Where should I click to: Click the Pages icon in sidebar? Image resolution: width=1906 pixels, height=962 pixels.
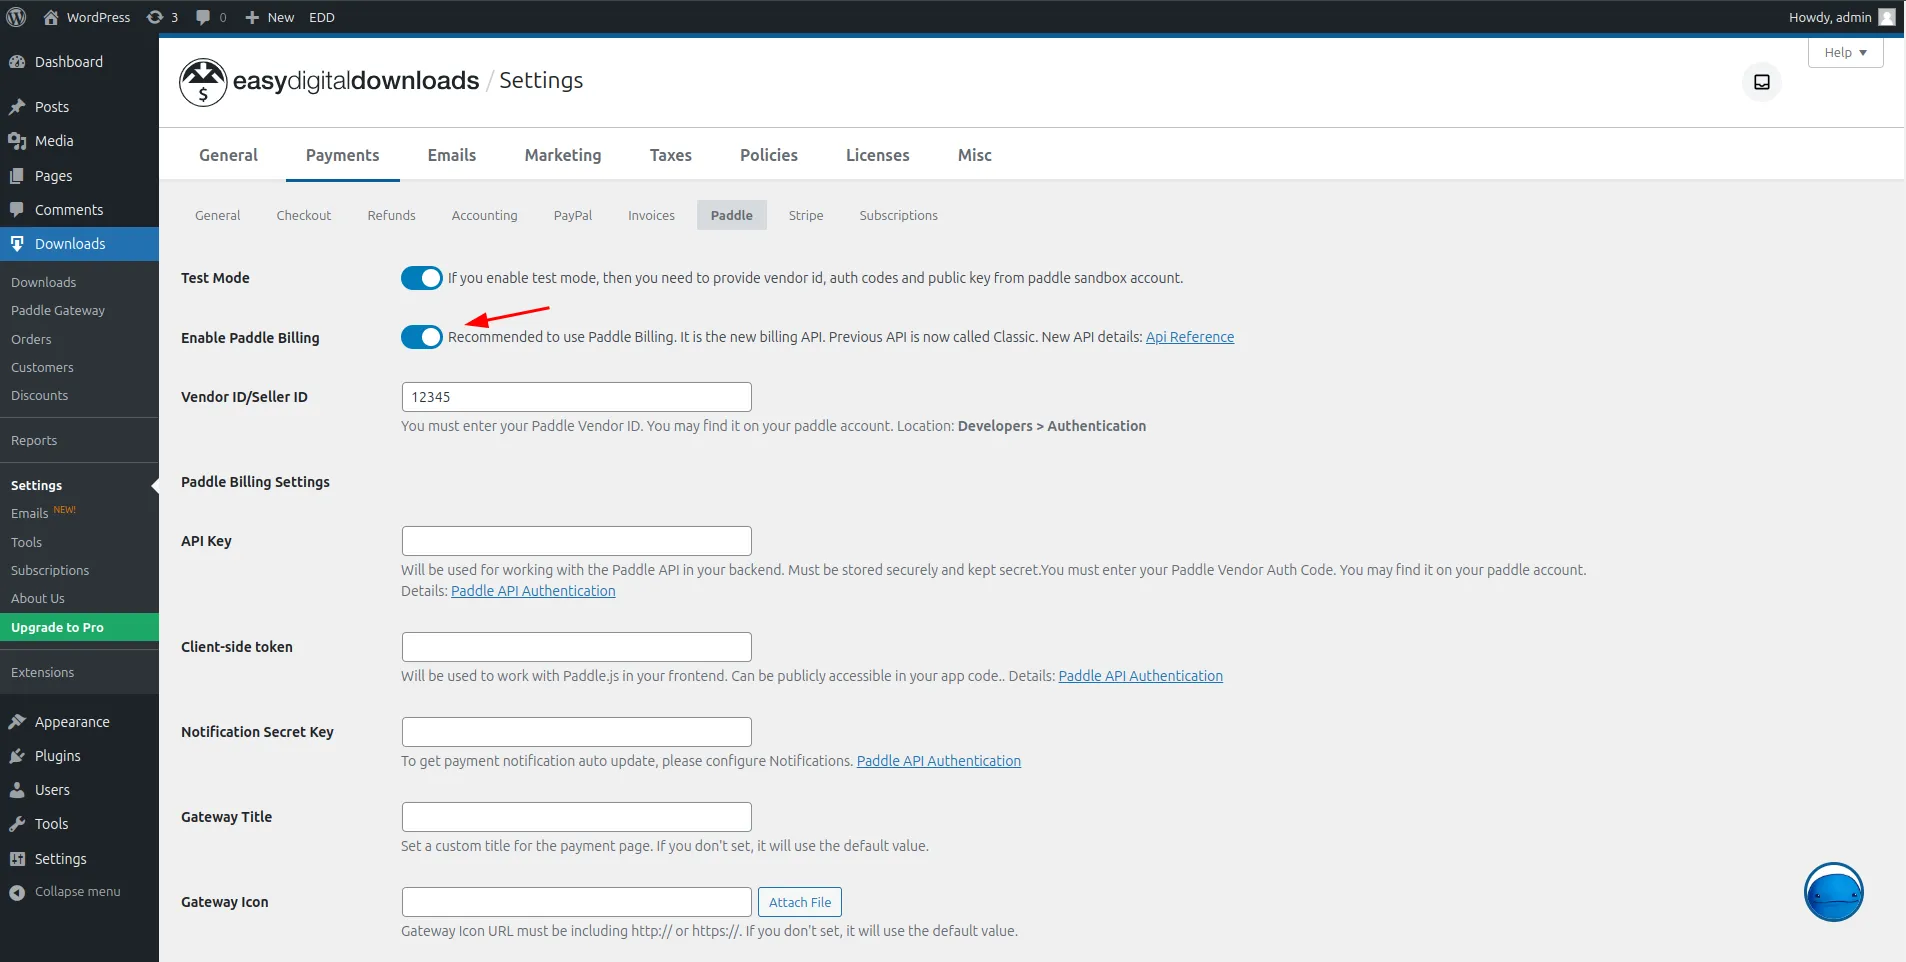[x=17, y=176]
